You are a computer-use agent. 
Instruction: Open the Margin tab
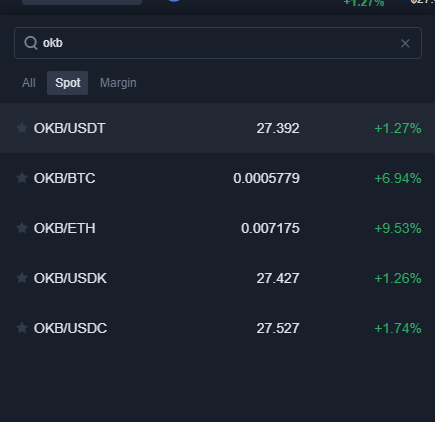pos(118,83)
